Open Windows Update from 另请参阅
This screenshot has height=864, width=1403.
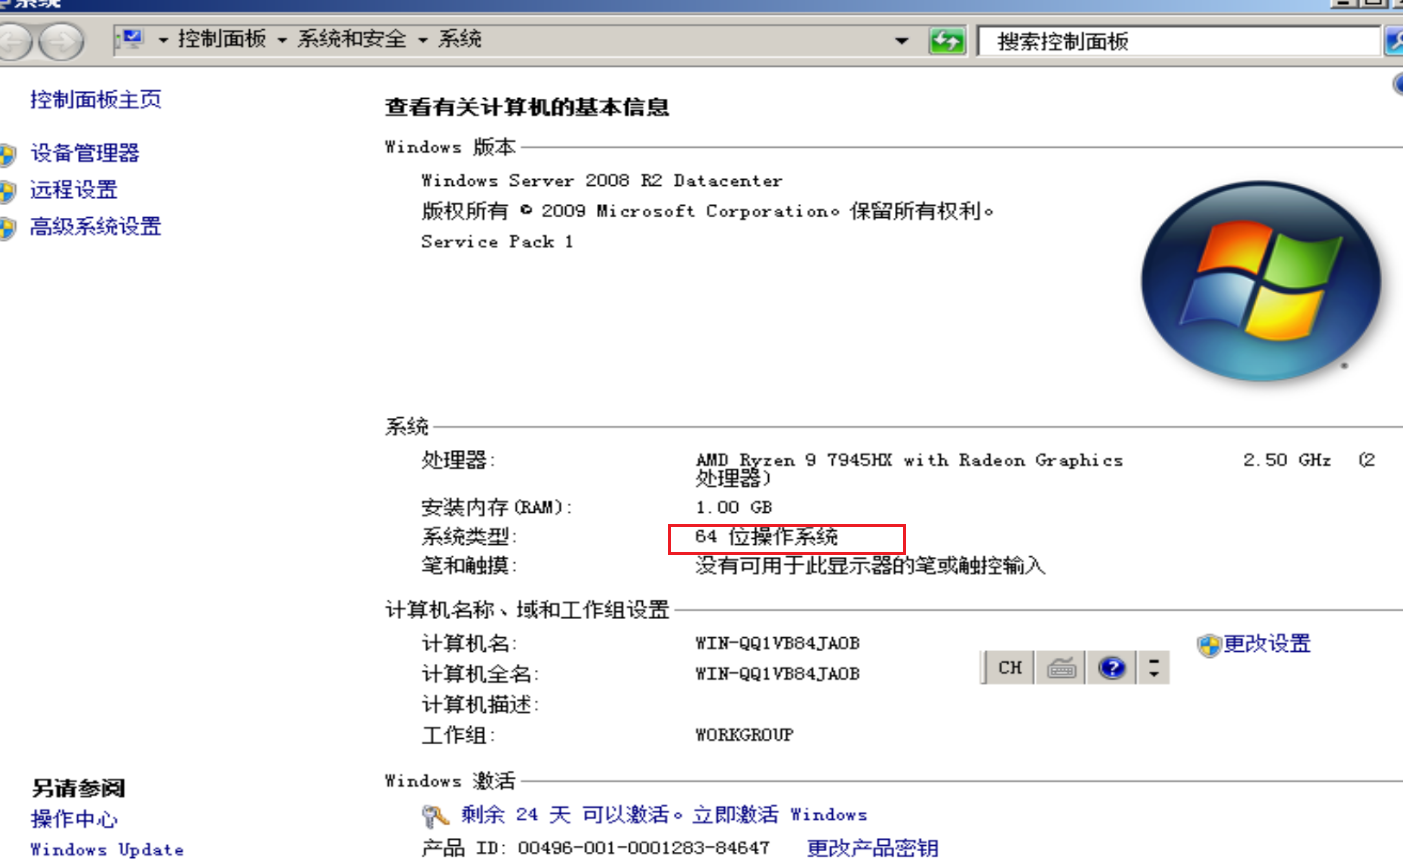pyautogui.click(x=106, y=849)
